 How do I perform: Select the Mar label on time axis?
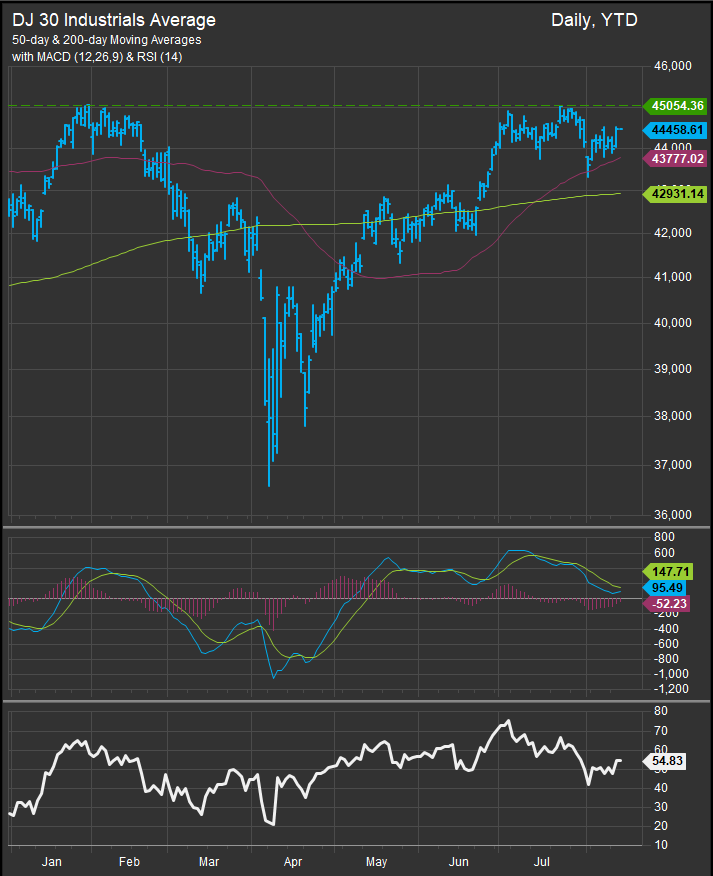click(209, 860)
